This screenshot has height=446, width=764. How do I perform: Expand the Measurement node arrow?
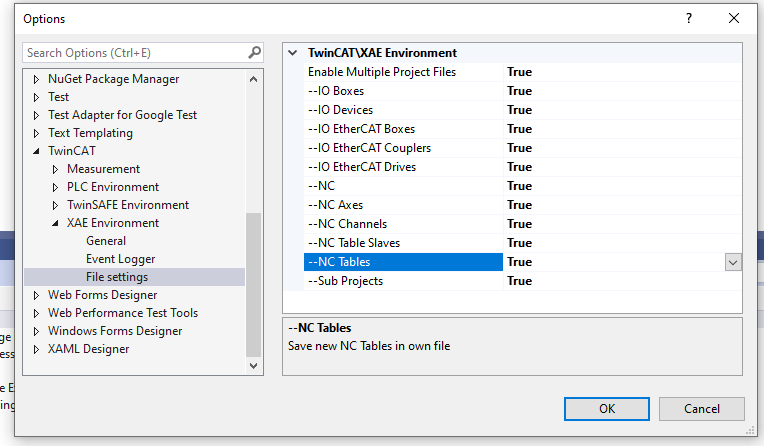pos(55,169)
